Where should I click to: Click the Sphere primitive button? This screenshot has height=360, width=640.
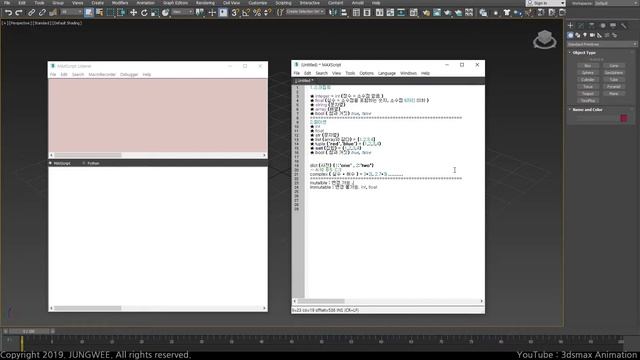[x=588, y=73]
